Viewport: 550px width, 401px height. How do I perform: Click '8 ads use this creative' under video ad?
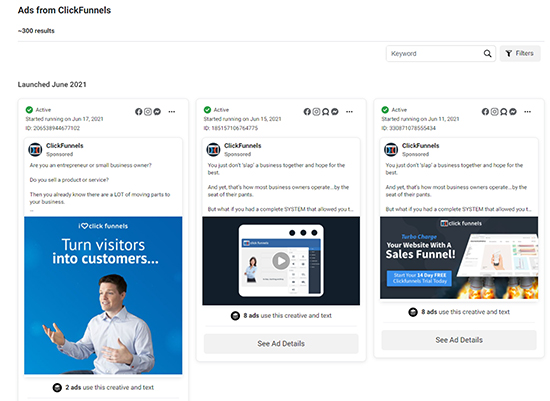(x=287, y=315)
